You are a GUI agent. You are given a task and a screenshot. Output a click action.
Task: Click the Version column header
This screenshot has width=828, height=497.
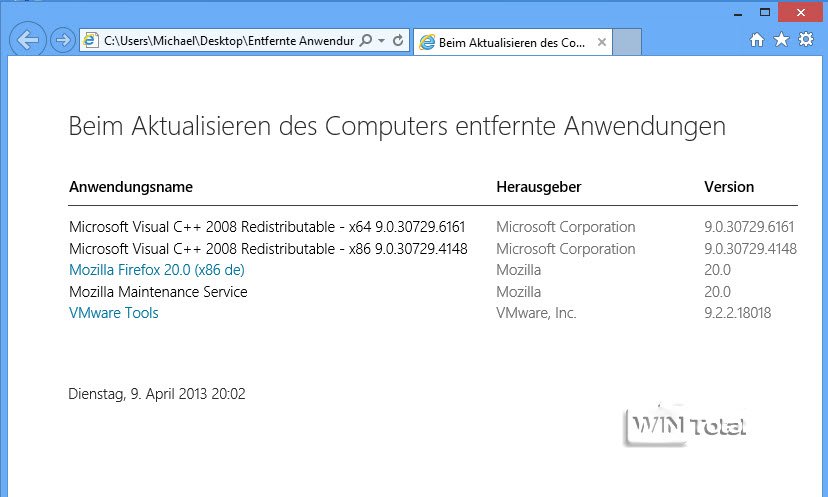(x=729, y=187)
